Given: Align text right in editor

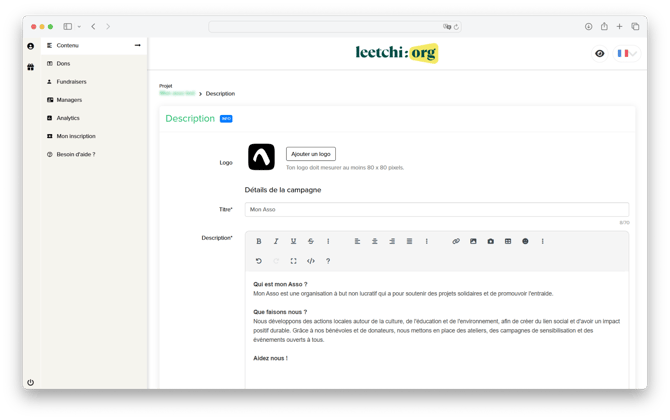Looking at the screenshot, I should [392, 241].
